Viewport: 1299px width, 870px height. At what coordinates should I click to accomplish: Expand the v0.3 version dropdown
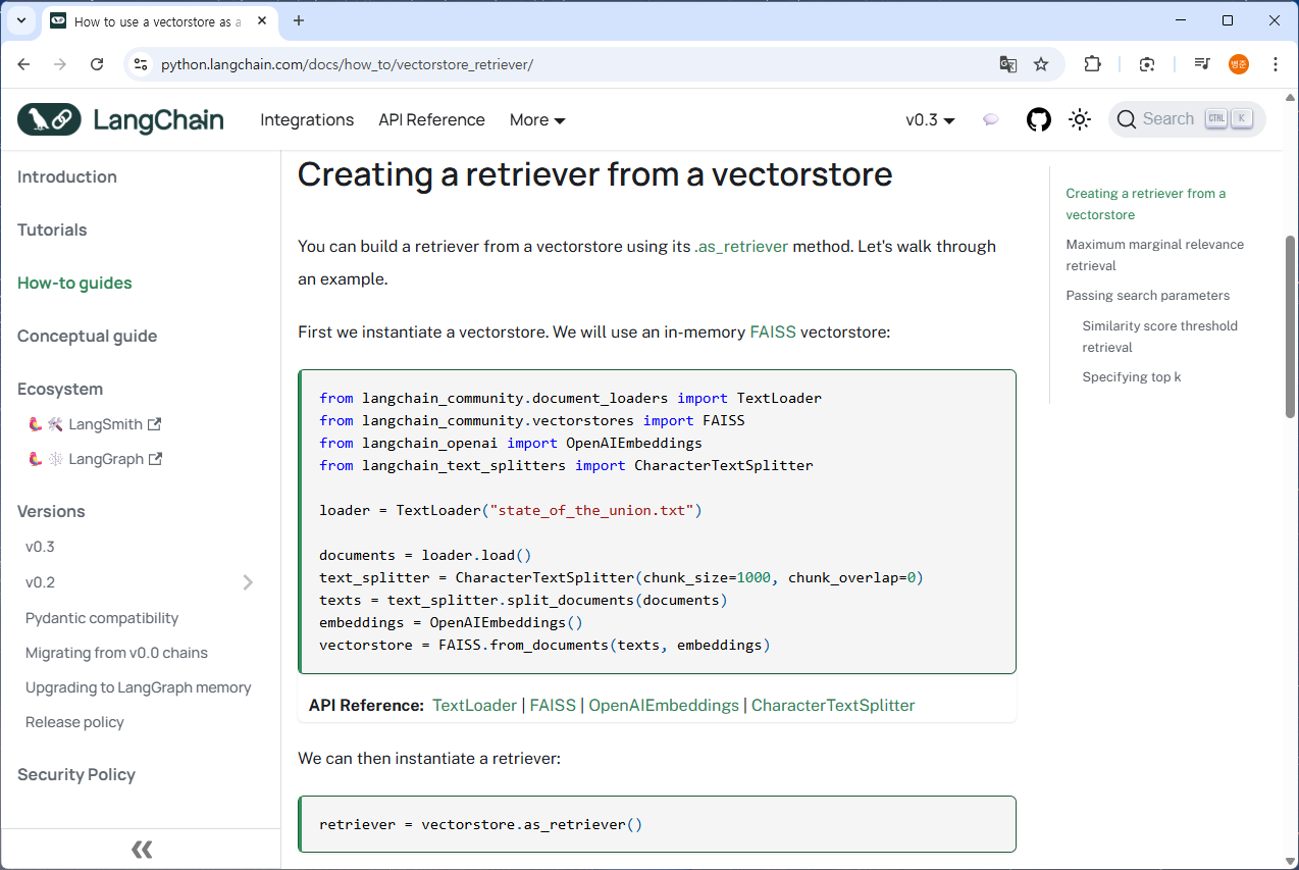pyautogui.click(x=930, y=120)
